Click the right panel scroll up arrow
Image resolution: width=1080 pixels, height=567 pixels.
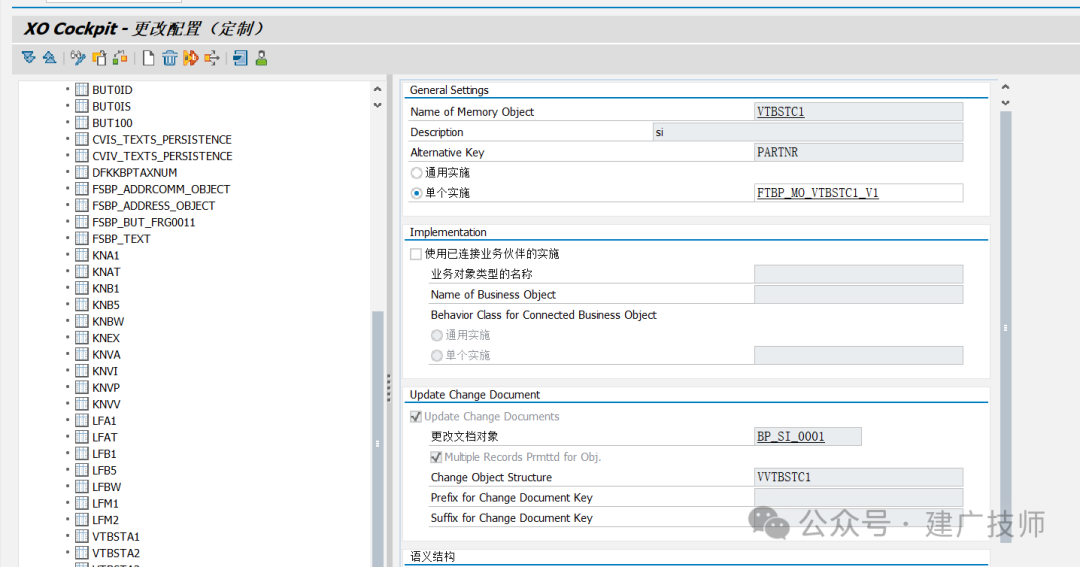[1006, 87]
